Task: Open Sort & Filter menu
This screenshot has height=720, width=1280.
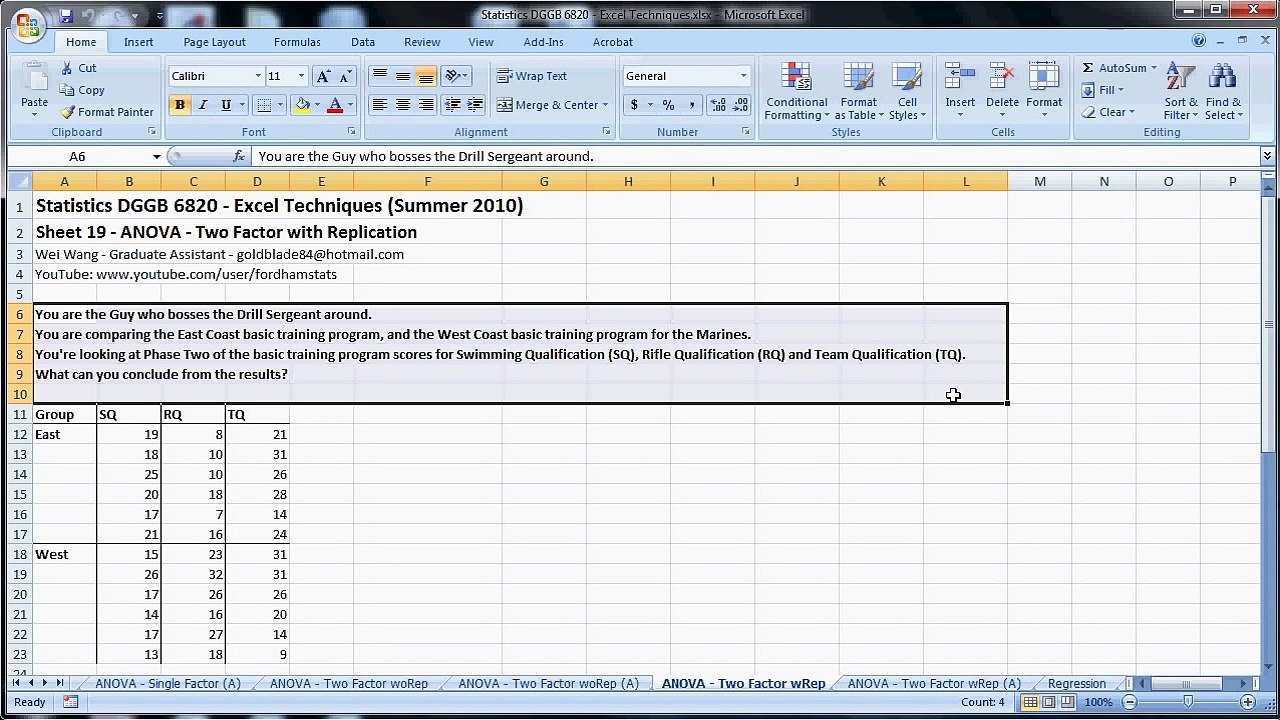Action: tap(1180, 92)
